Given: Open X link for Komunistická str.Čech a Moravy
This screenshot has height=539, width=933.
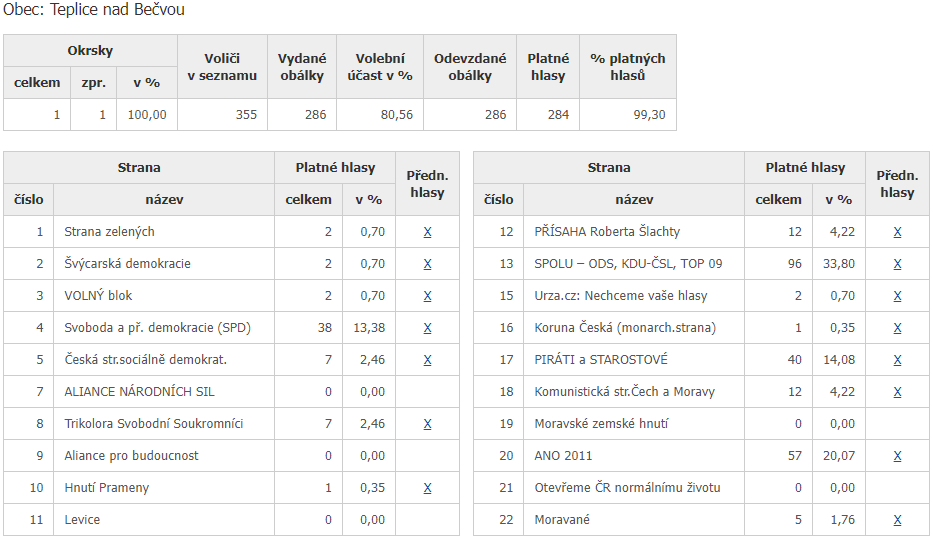Looking at the screenshot, I should [x=897, y=392].
